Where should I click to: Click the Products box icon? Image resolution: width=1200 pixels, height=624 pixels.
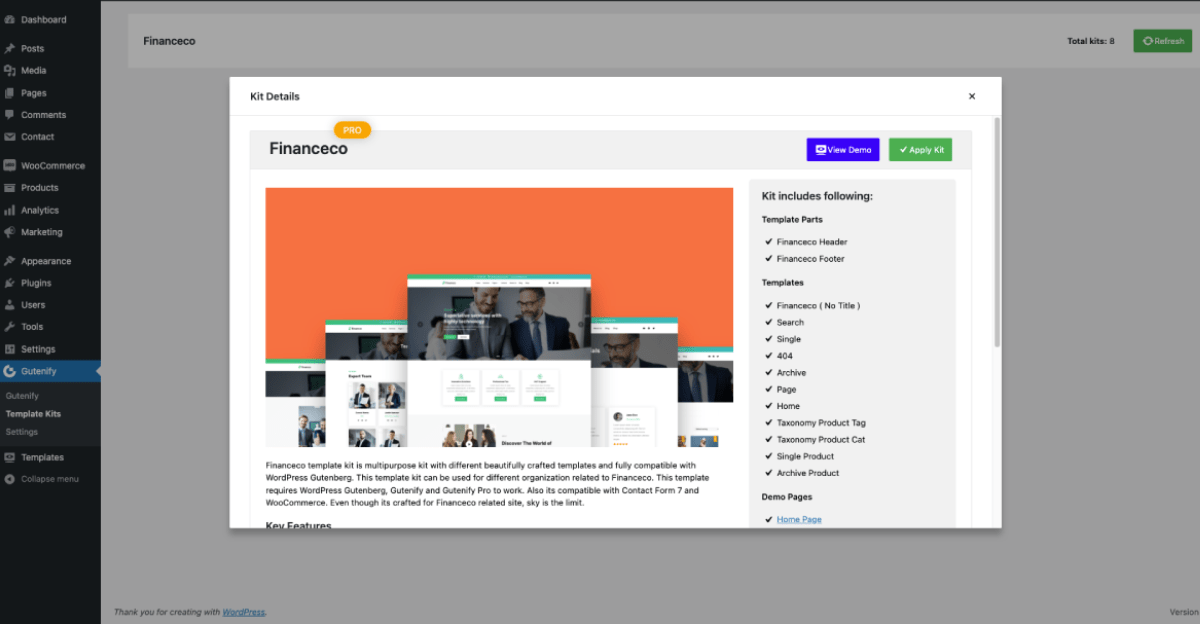pos(9,188)
